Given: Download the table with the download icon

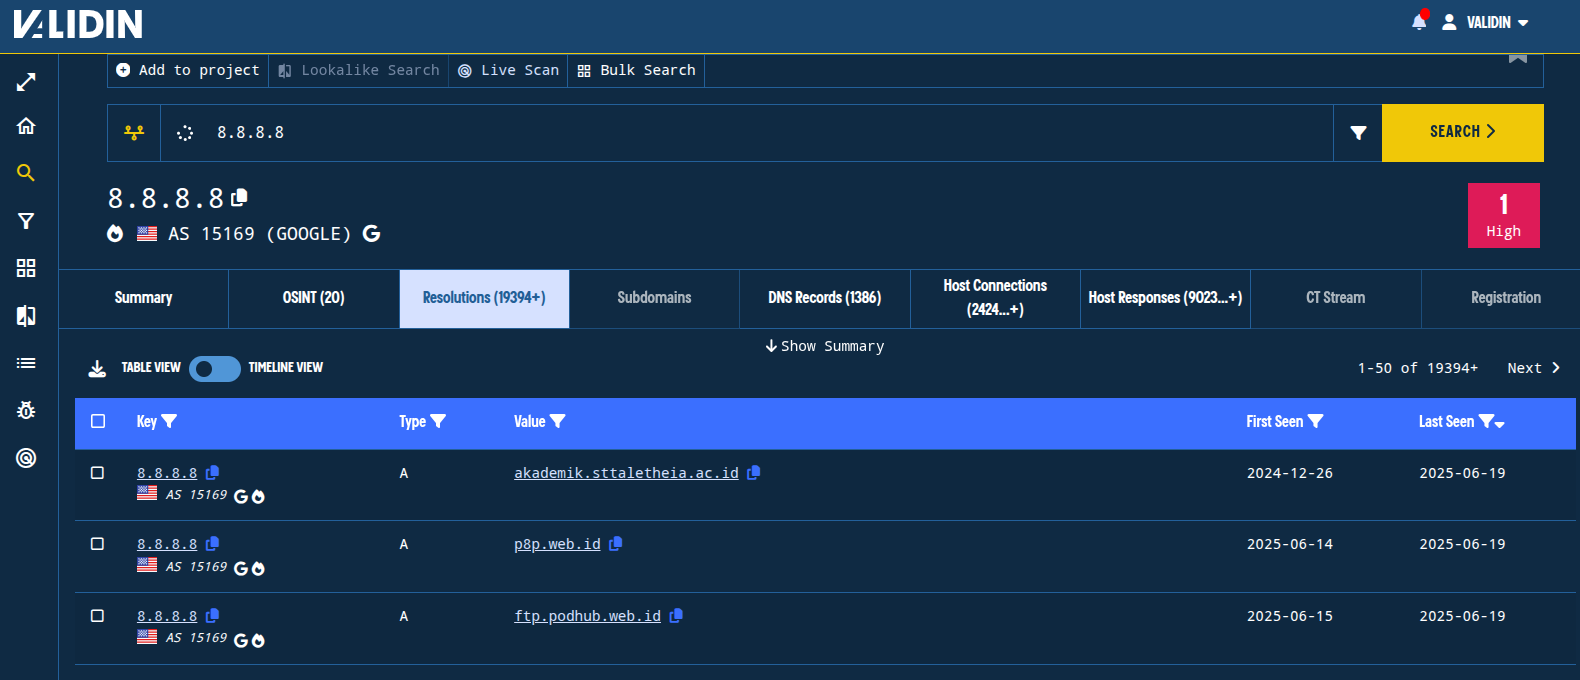Looking at the screenshot, I should 97,369.
